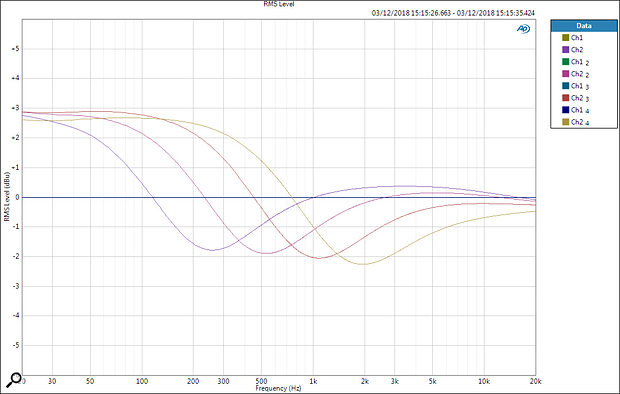This screenshot has height=394, width=620.
Task: Click the '+3' level tick label
Action: [15, 108]
